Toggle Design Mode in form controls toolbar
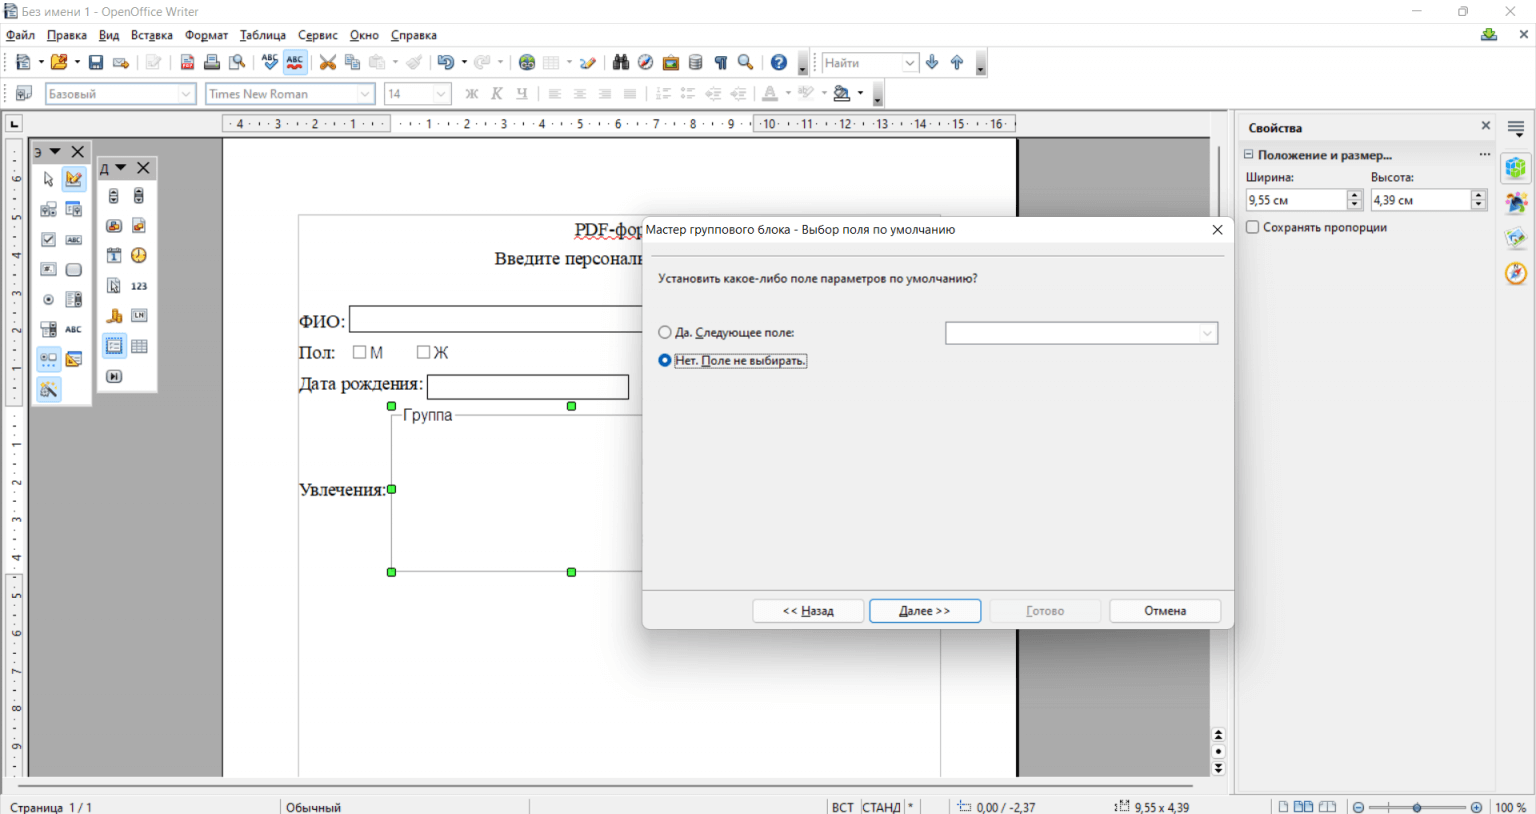Image resolution: width=1536 pixels, height=814 pixels. point(74,179)
